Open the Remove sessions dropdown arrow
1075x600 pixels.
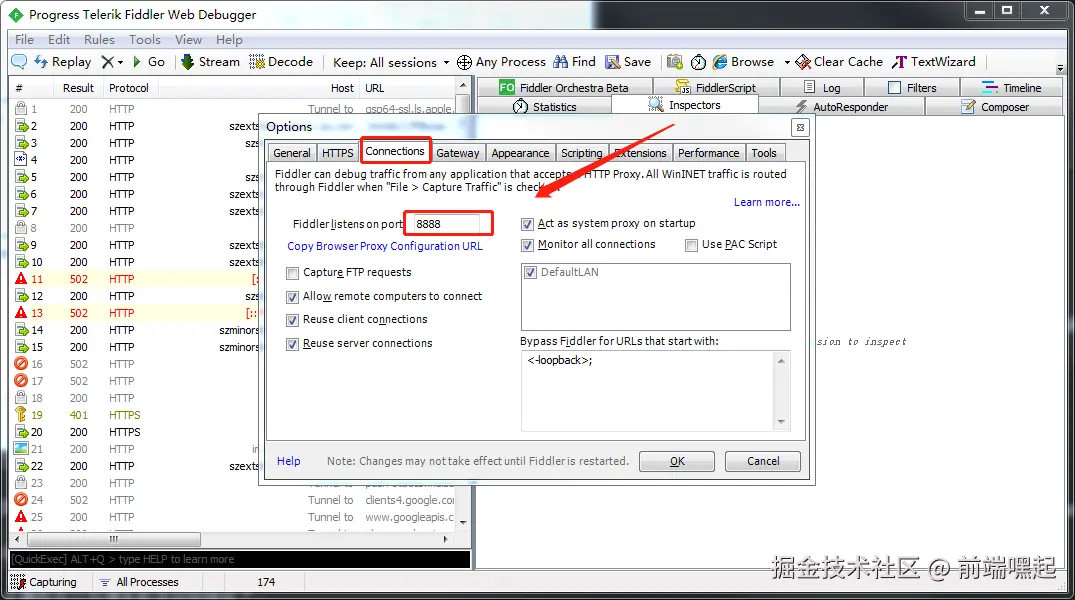pos(121,62)
